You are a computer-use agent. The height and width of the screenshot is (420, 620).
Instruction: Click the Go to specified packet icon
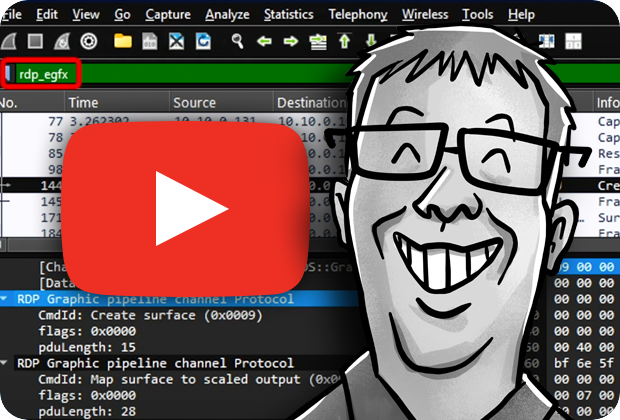(x=318, y=42)
